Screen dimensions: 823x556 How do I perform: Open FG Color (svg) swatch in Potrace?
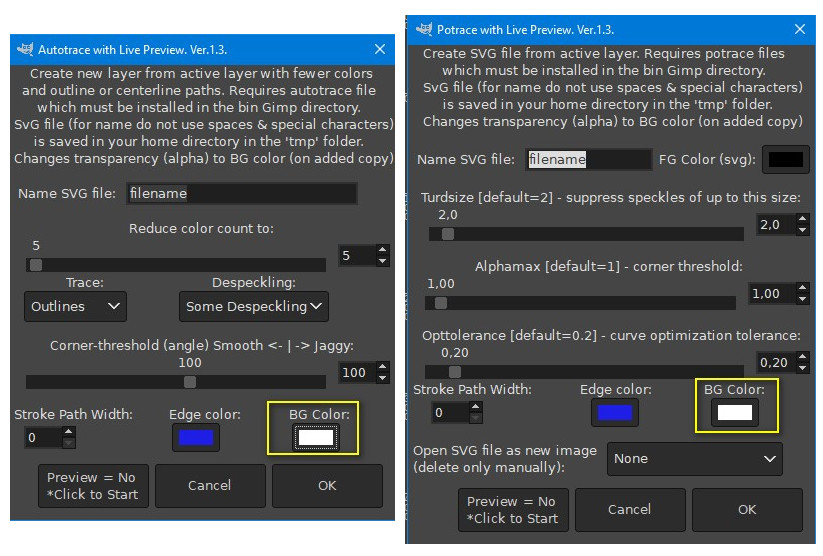pyautogui.click(x=785, y=159)
